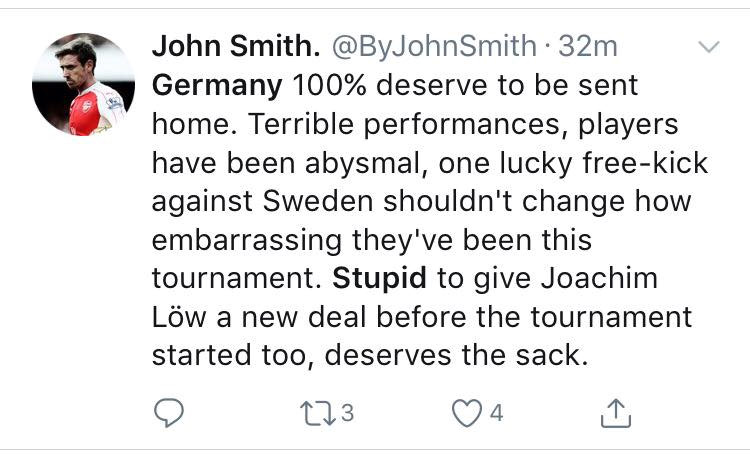Click the like count of 4
750x459 pixels.
coord(497,411)
